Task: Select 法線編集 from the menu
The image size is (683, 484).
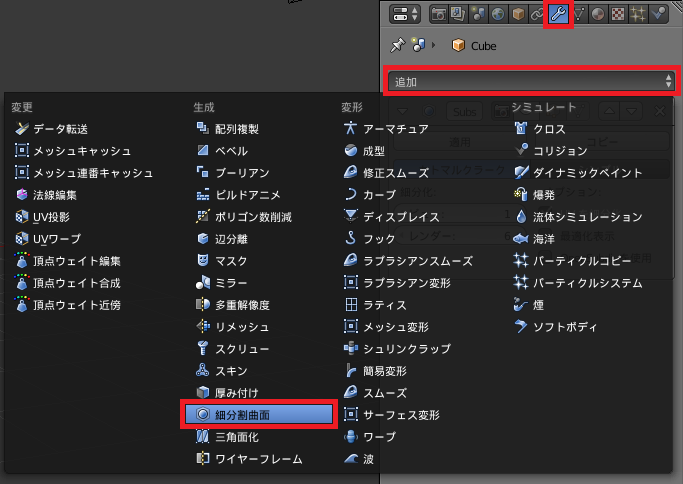Action: tap(46, 195)
